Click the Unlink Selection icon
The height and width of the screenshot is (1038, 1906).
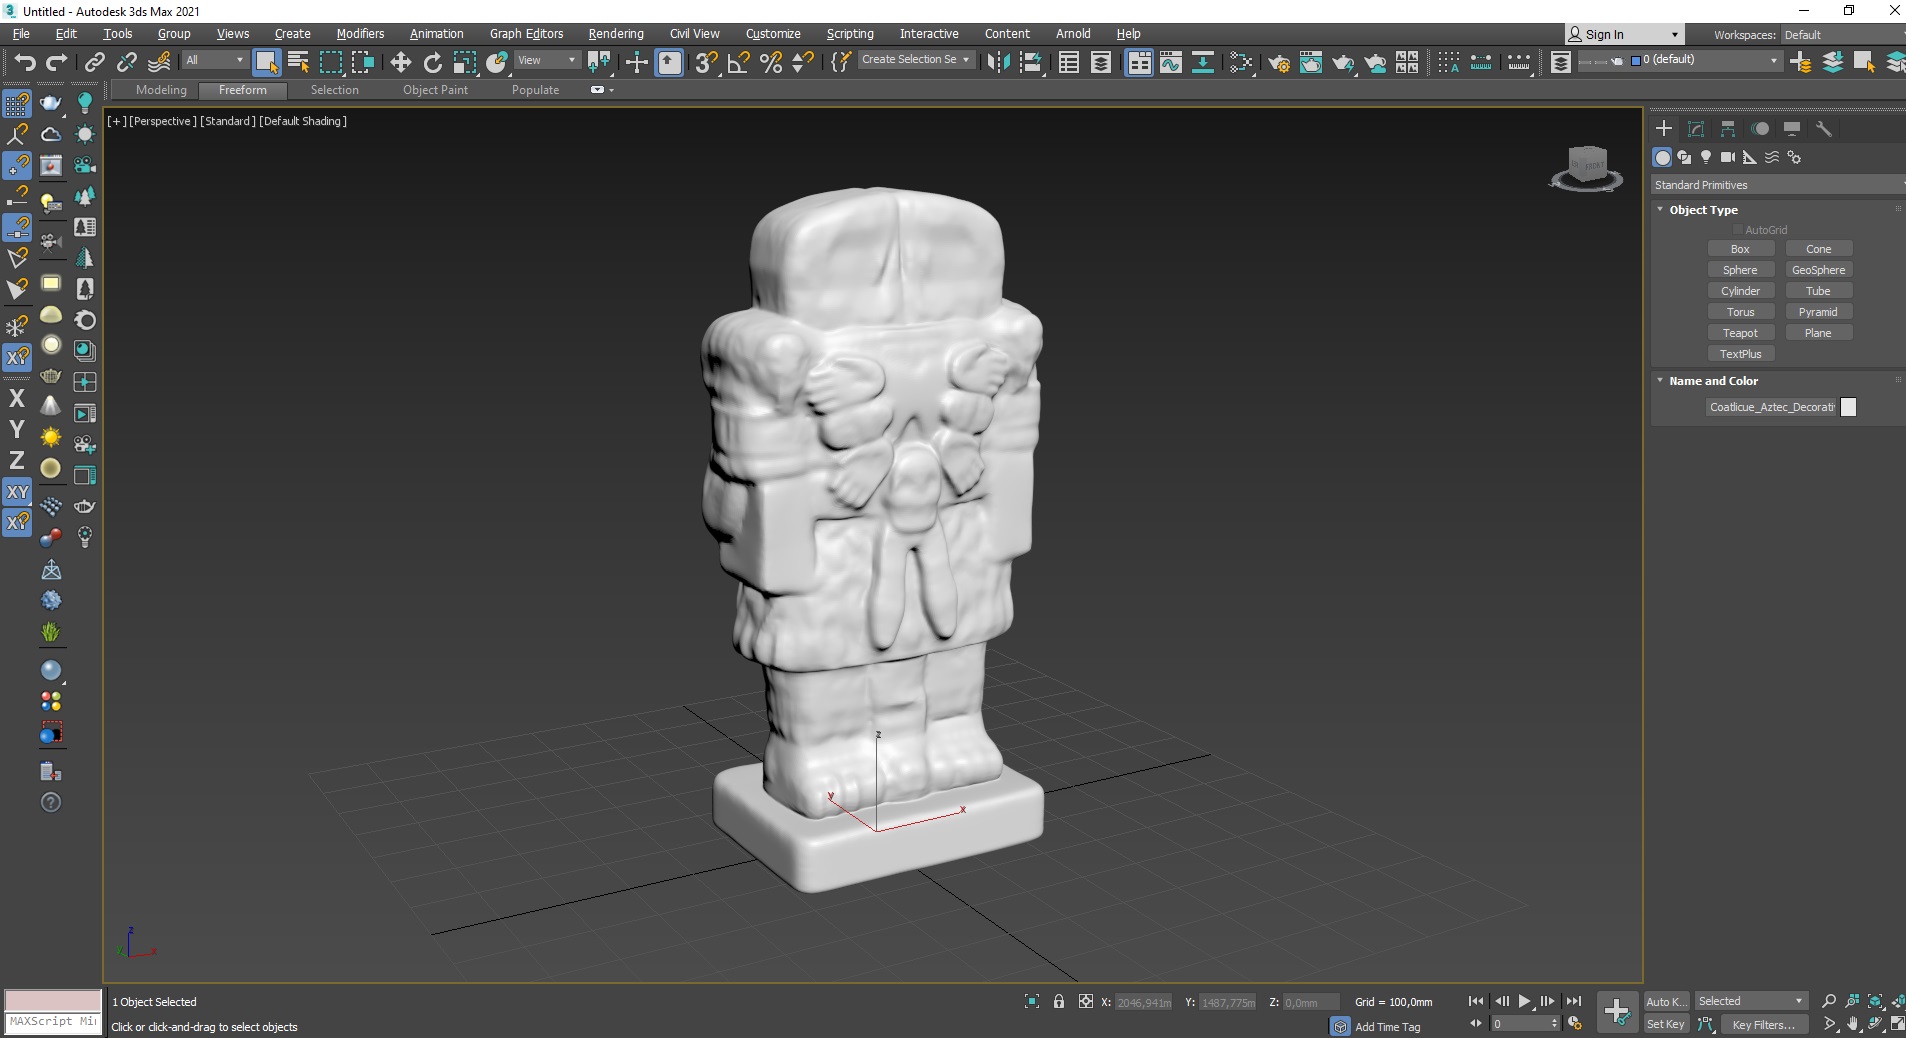point(127,62)
